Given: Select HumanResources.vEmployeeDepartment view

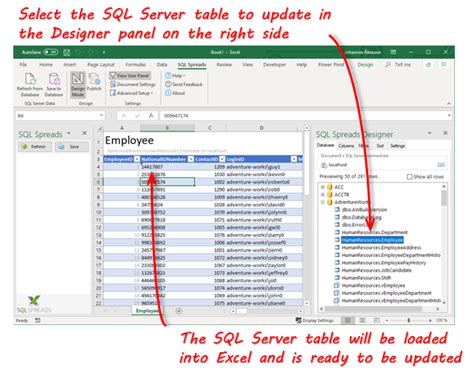Looking at the screenshot, I should click(386, 293).
